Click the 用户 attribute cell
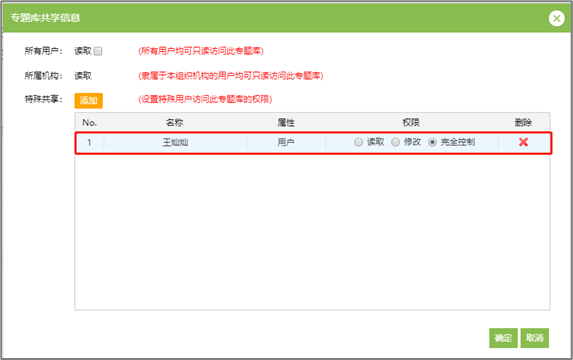The image size is (573, 360). tap(286, 142)
